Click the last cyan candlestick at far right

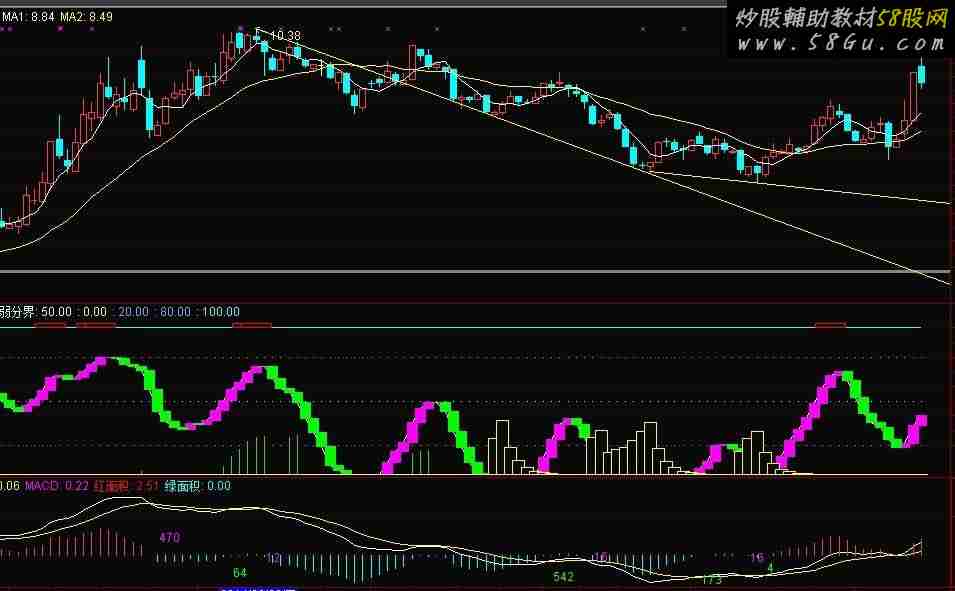[x=921, y=74]
